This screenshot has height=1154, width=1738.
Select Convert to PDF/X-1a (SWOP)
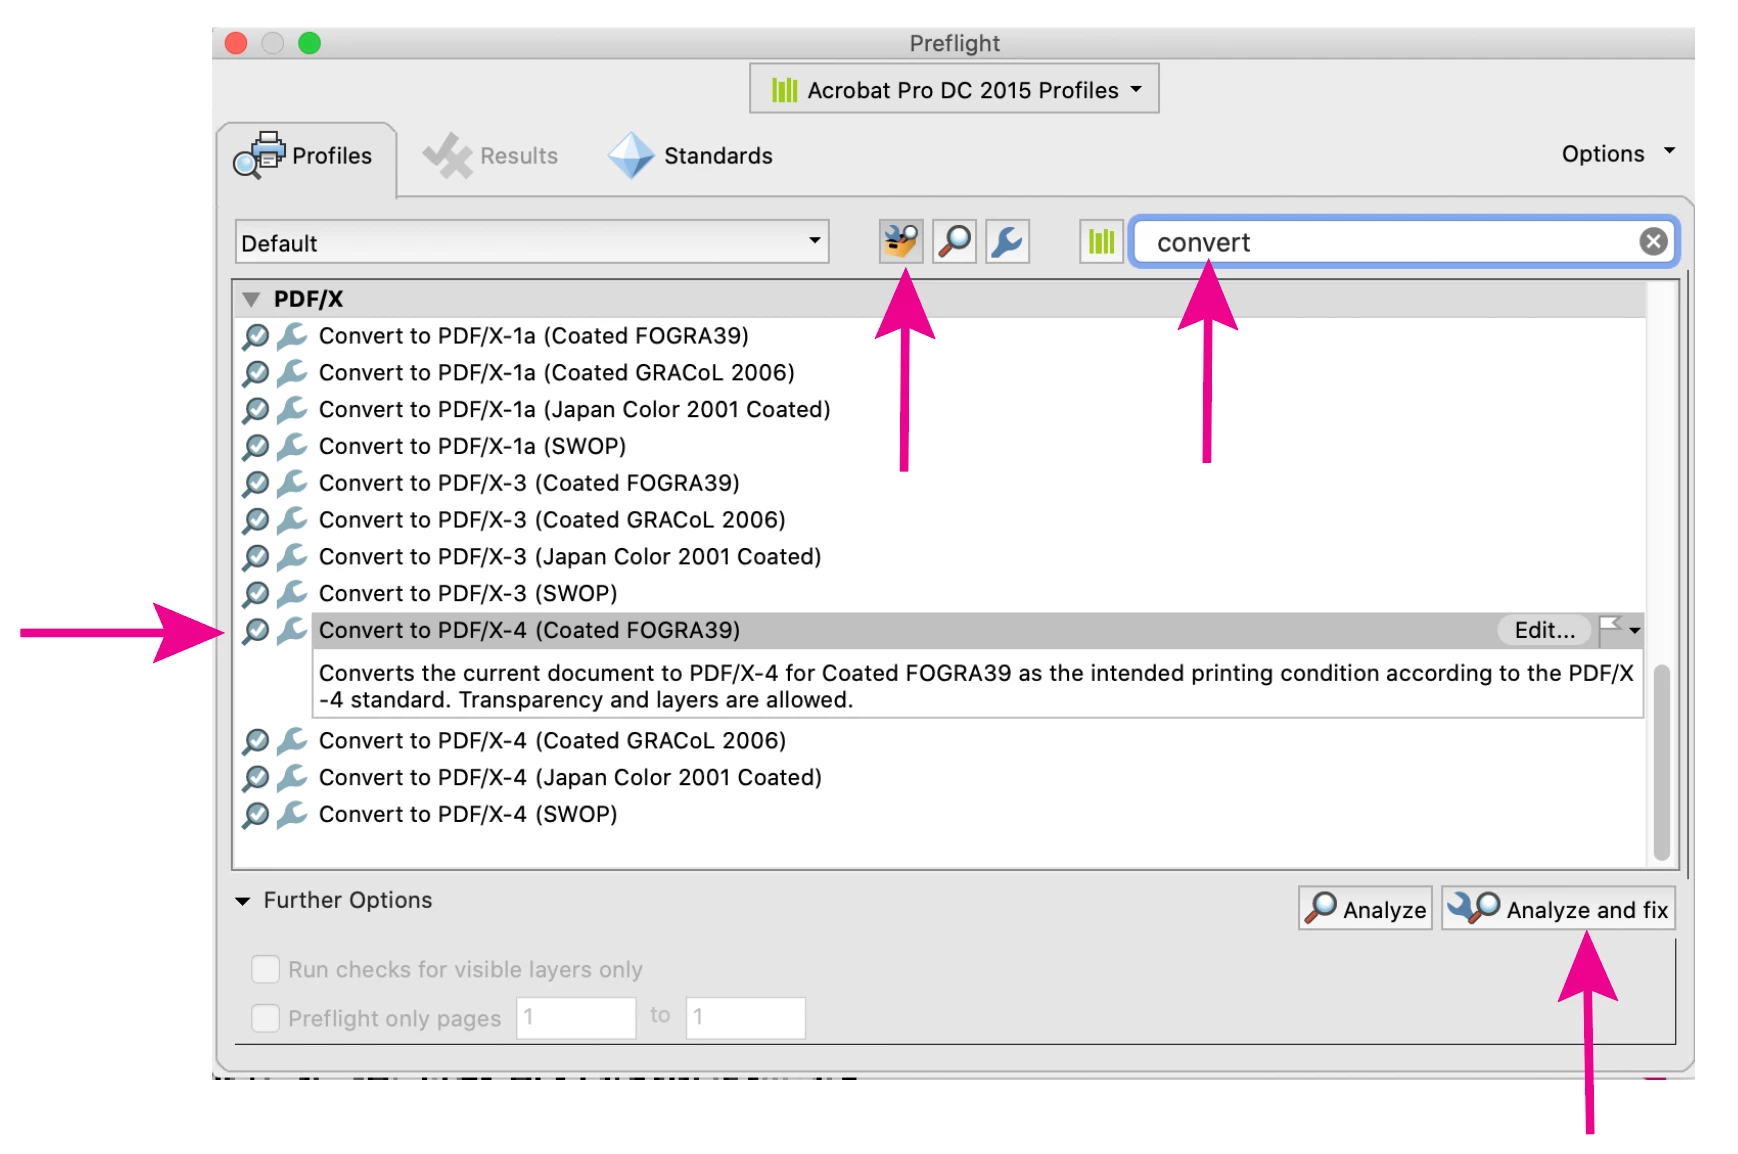pyautogui.click(x=472, y=447)
